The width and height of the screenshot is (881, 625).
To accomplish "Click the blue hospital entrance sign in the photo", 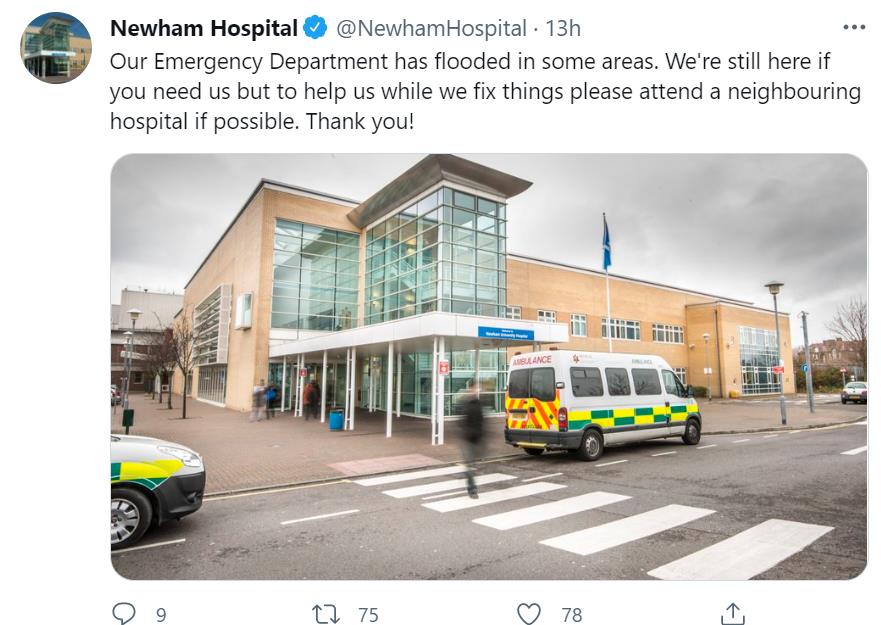I will 506,333.
